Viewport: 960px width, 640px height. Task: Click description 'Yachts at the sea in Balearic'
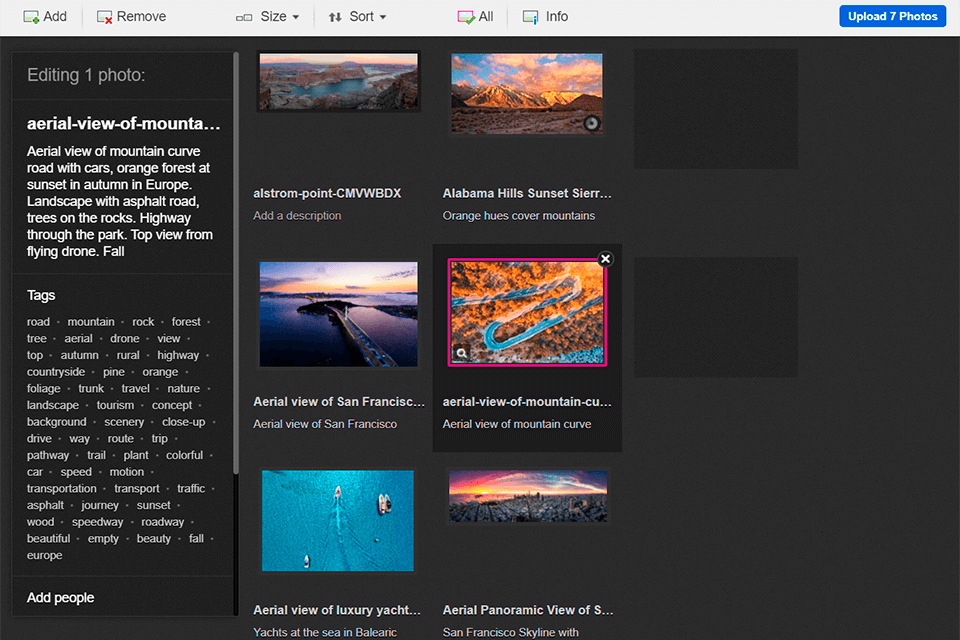tap(325, 632)
